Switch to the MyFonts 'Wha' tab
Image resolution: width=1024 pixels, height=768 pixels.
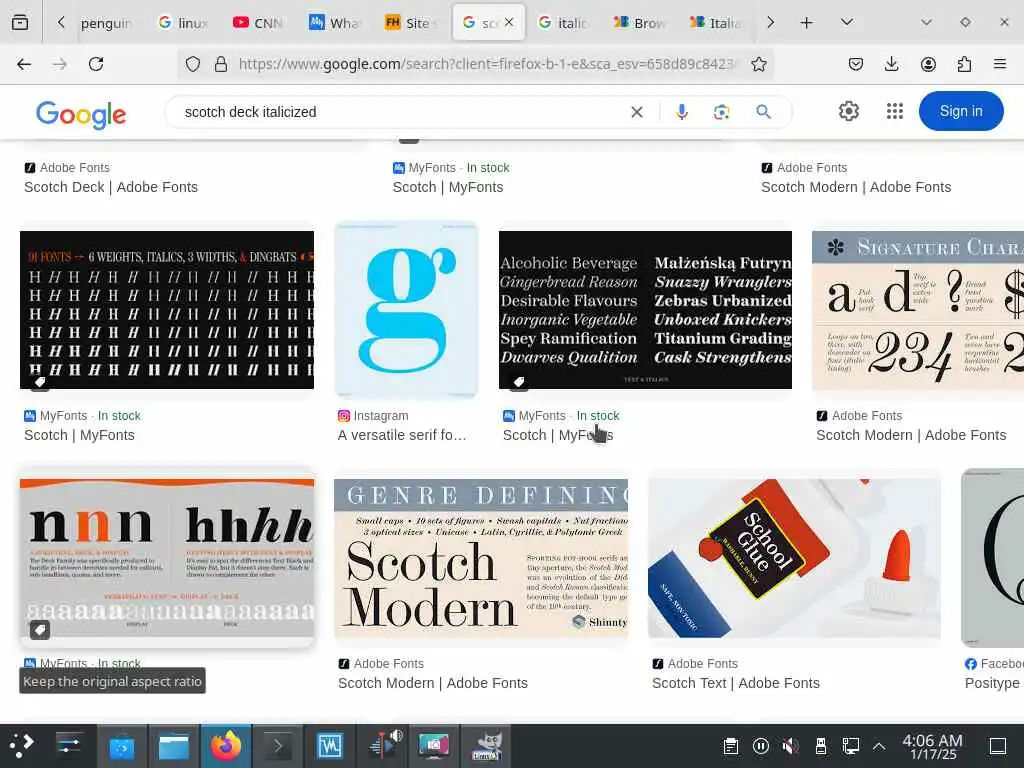point(335,23)
